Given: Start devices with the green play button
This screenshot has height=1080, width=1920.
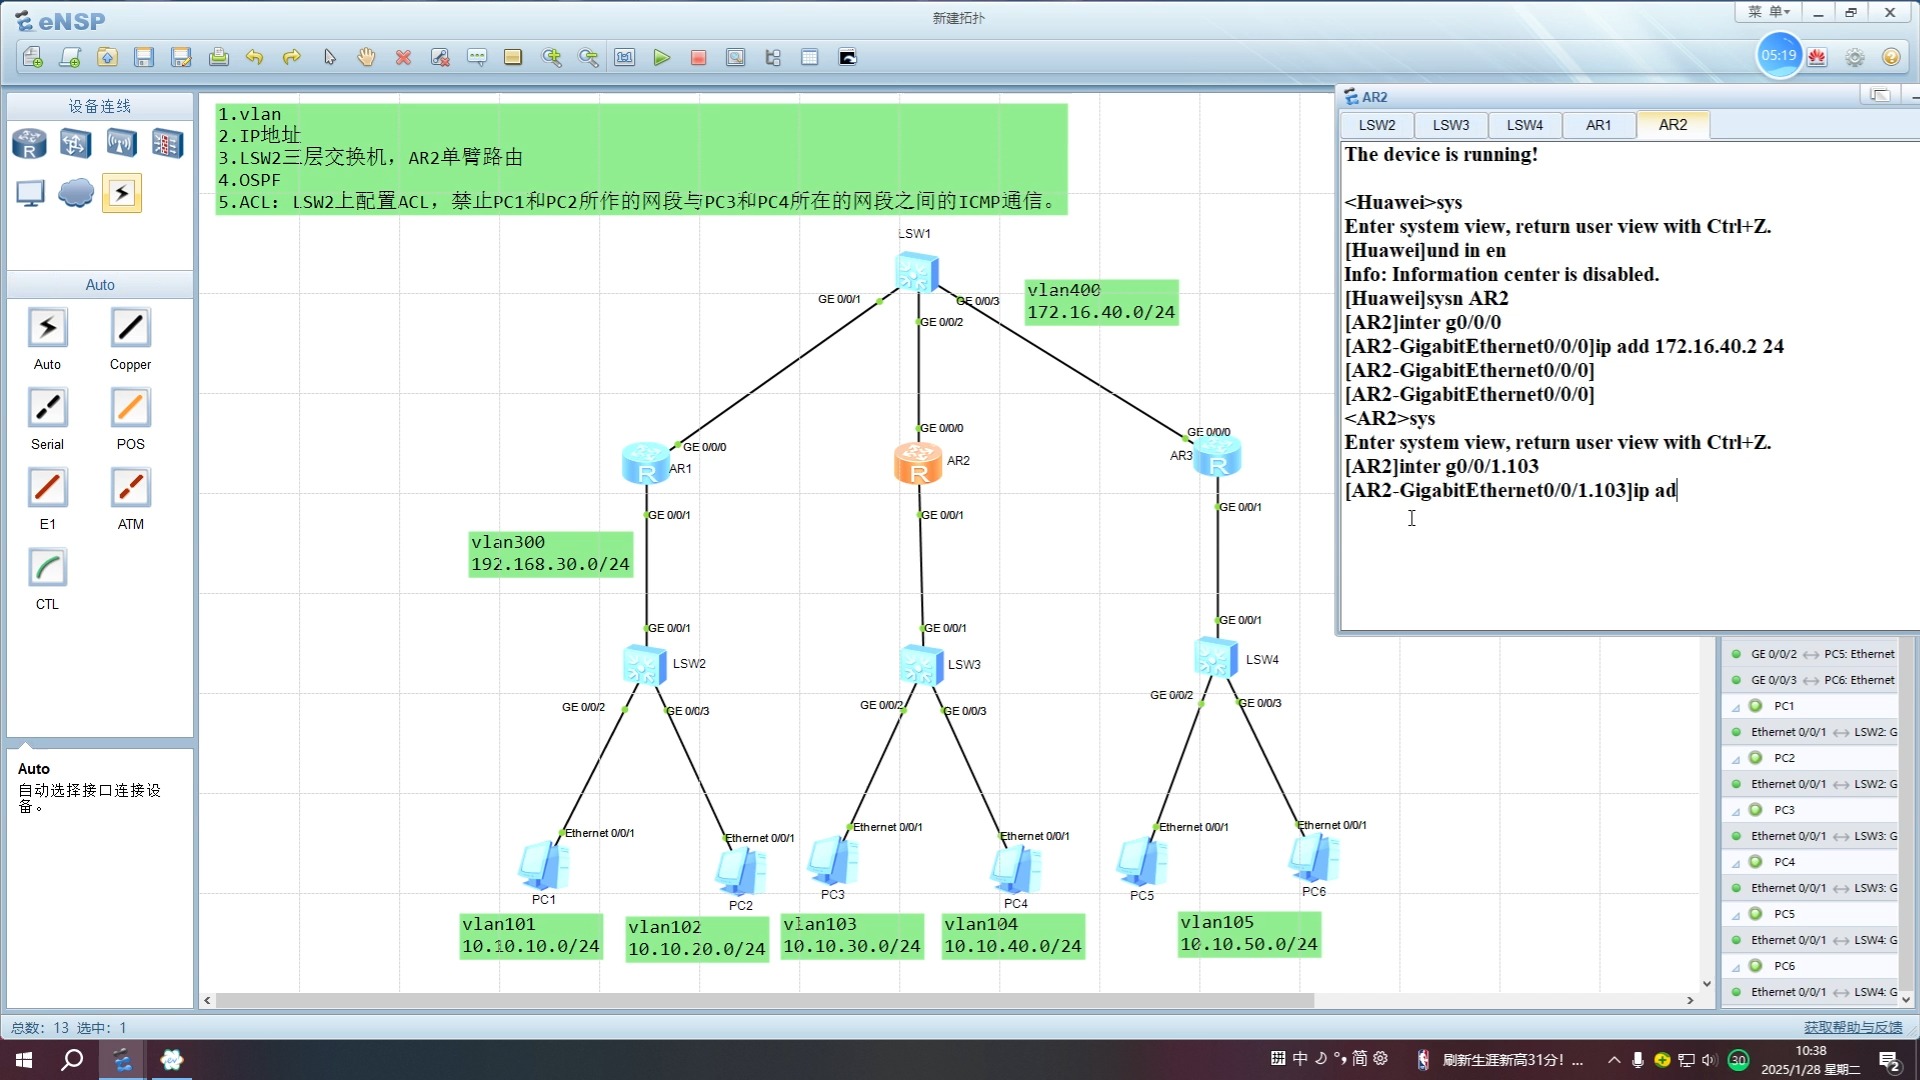Looking at the screenshot, I should [x=661, y=57].
